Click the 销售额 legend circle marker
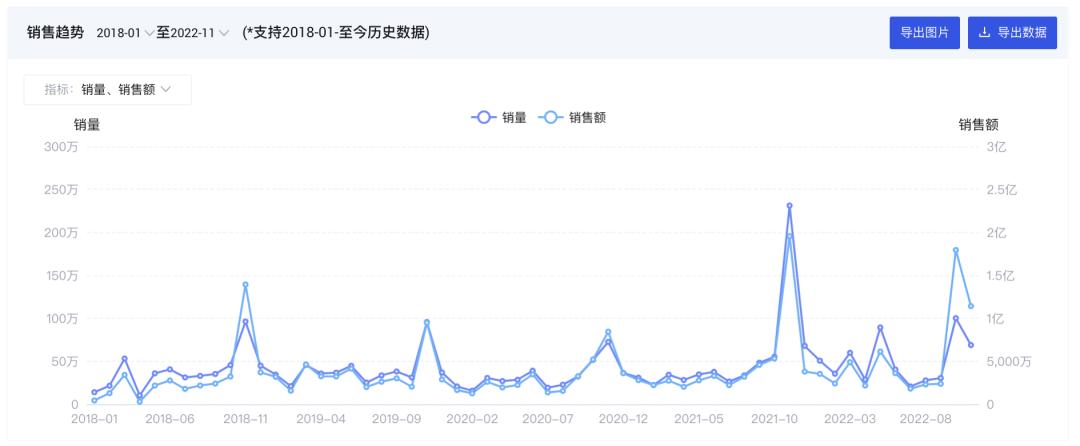The width and height of the screenshot is (1080, 446). [549, 117]
